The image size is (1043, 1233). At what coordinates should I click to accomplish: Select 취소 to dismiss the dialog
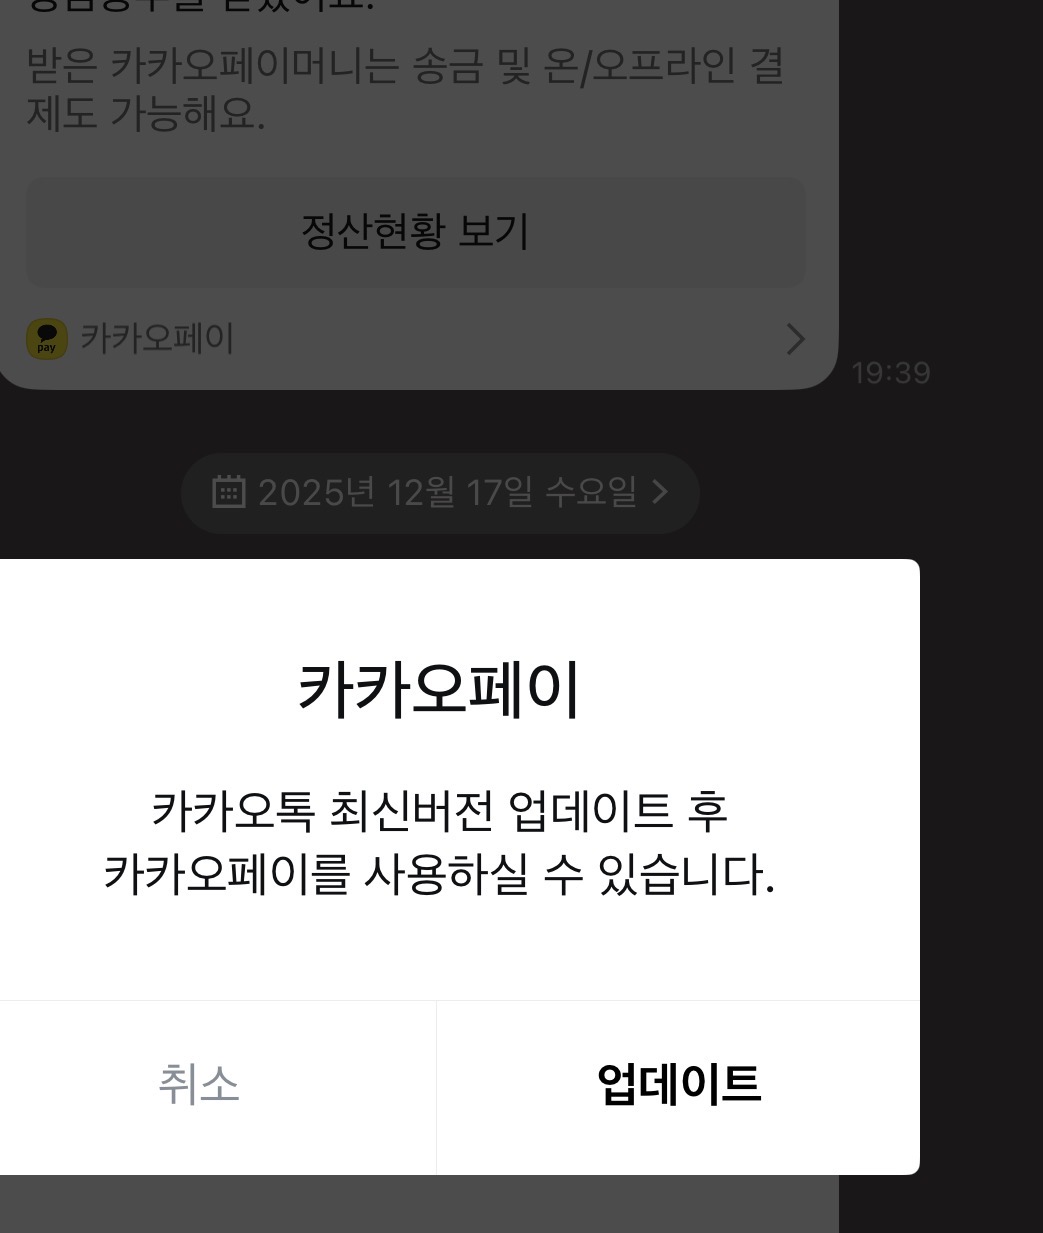tap(199, 1085)
